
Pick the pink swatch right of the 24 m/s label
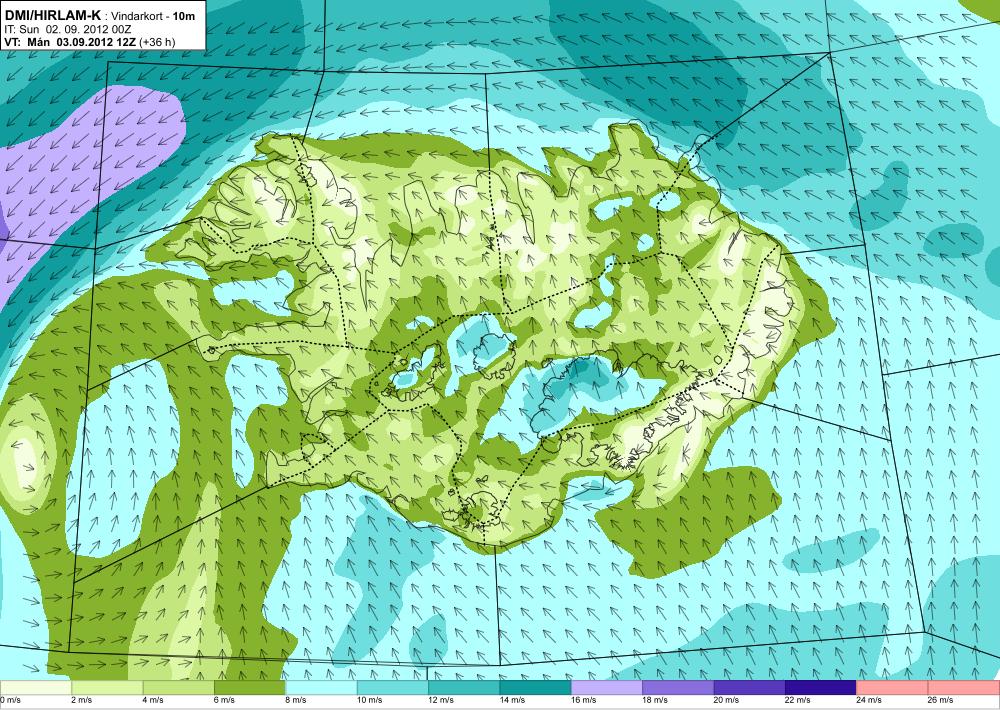[x=892, y=687]
